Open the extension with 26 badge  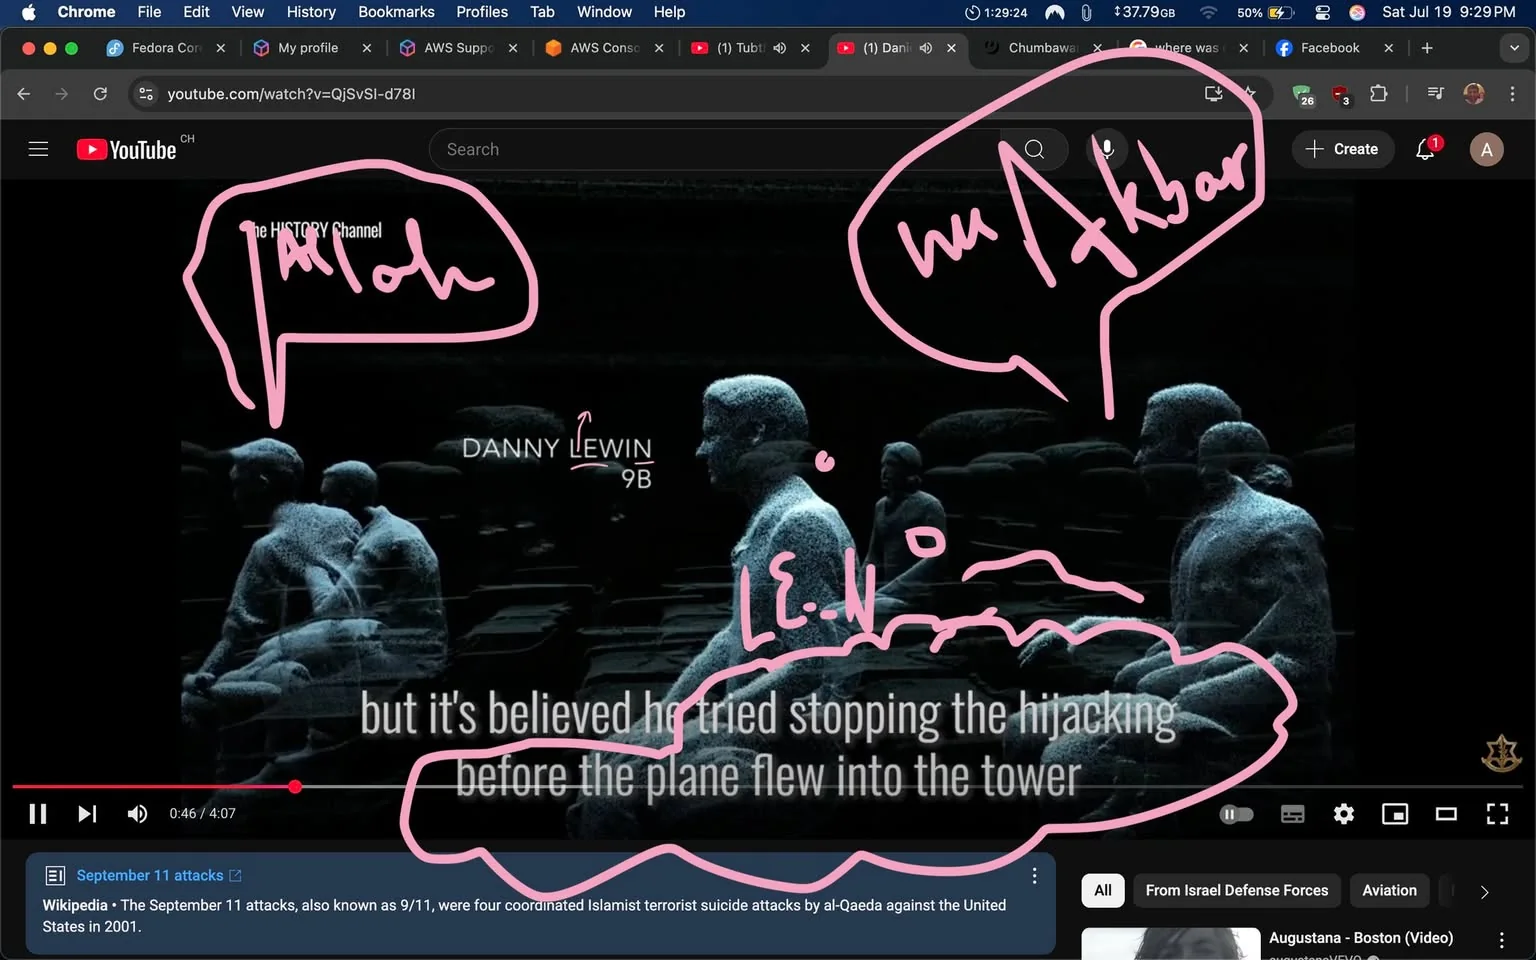[x=1302, y=94]
